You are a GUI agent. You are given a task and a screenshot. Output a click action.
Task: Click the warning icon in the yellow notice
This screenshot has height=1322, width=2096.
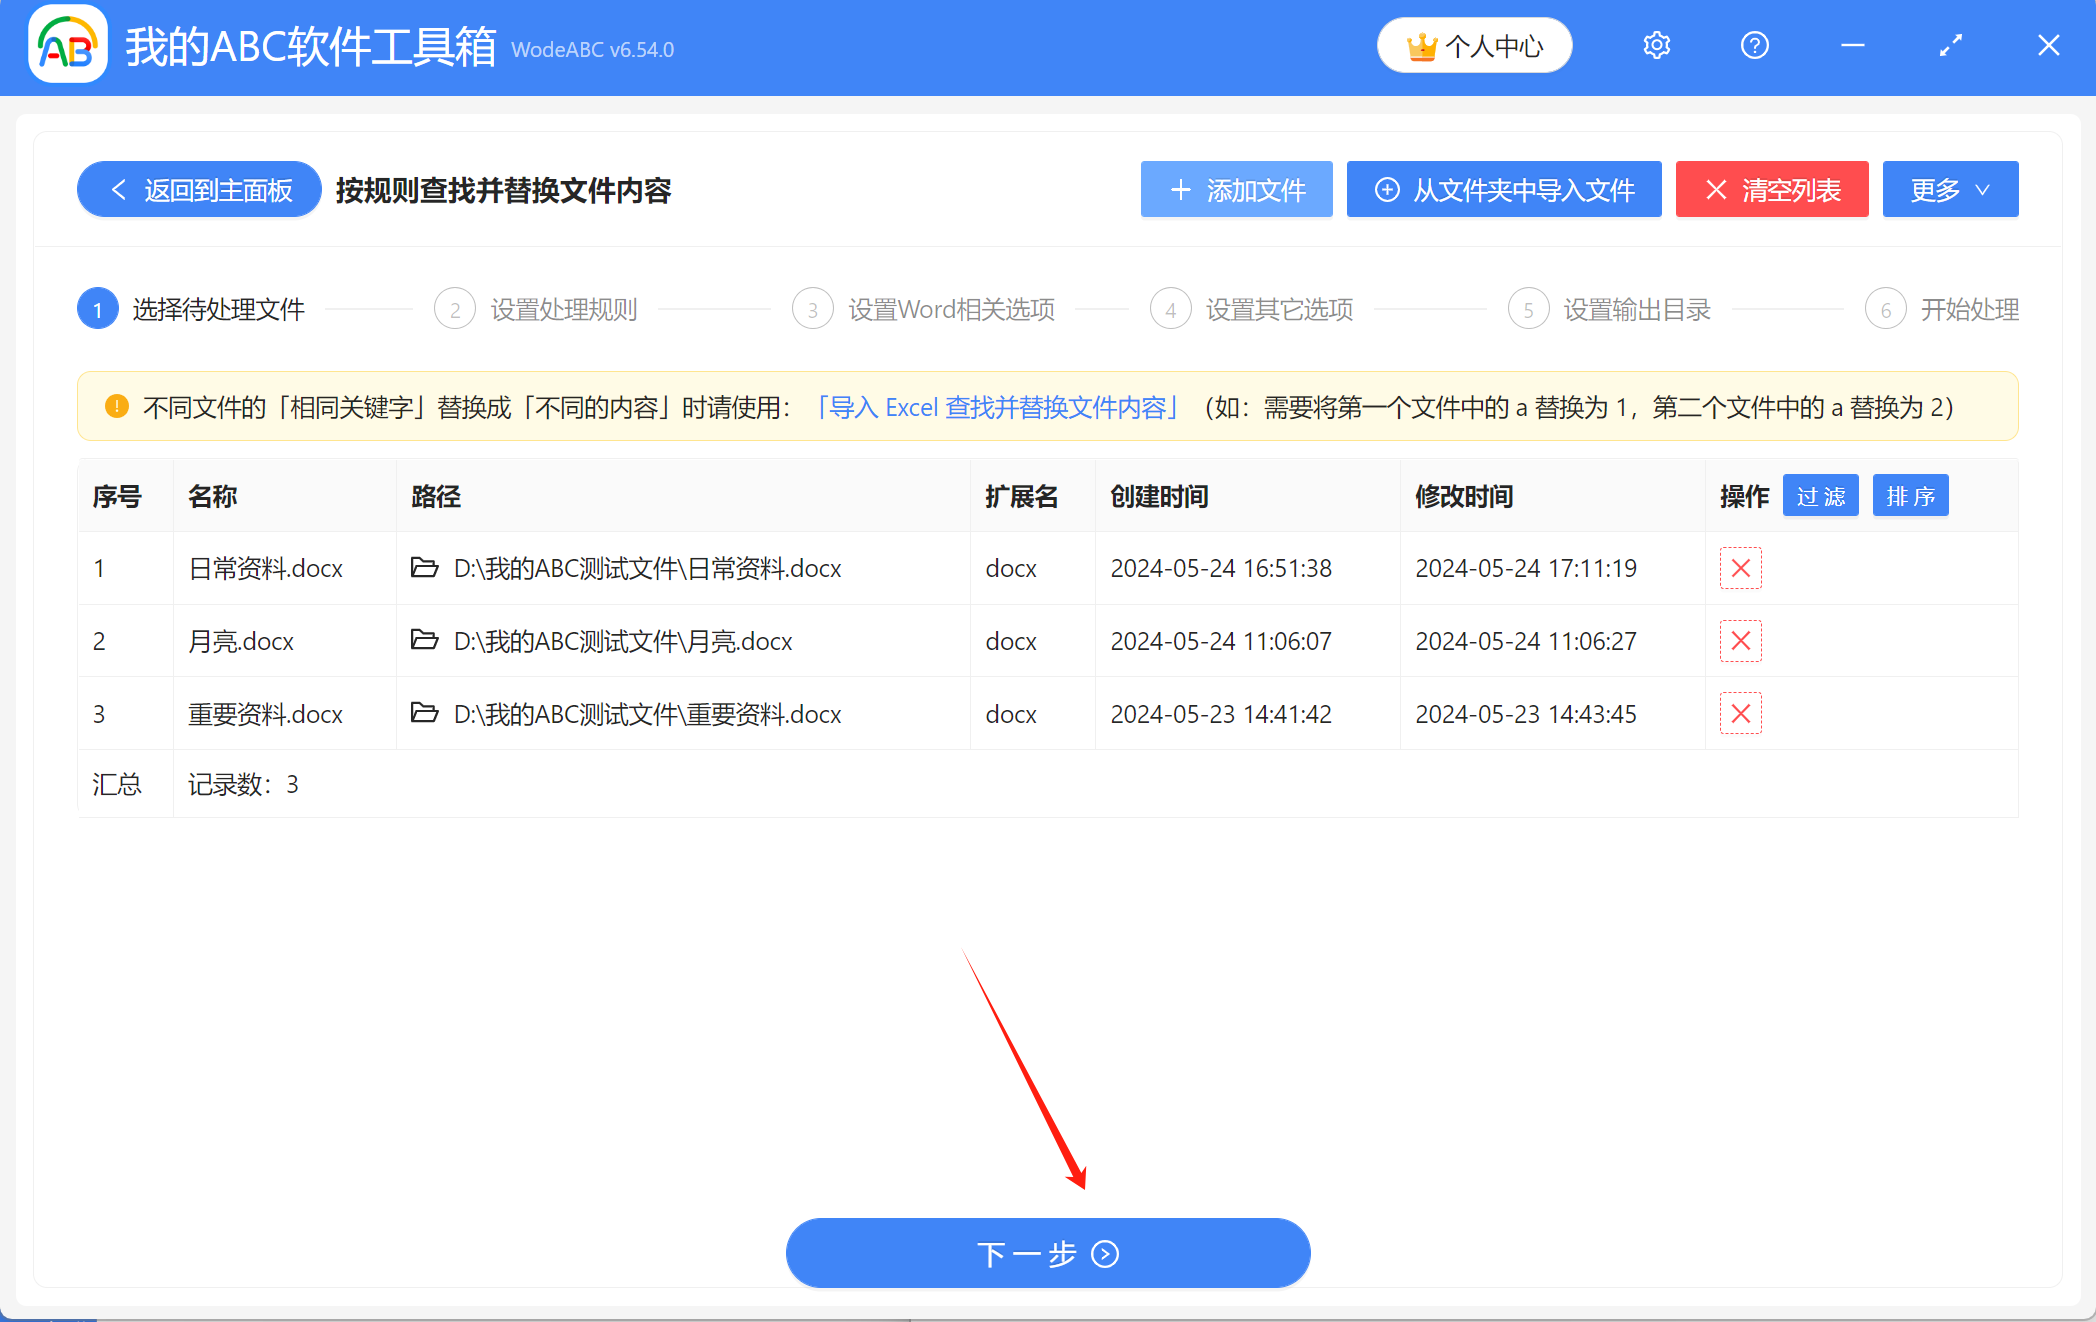click(x=117, y=406)
